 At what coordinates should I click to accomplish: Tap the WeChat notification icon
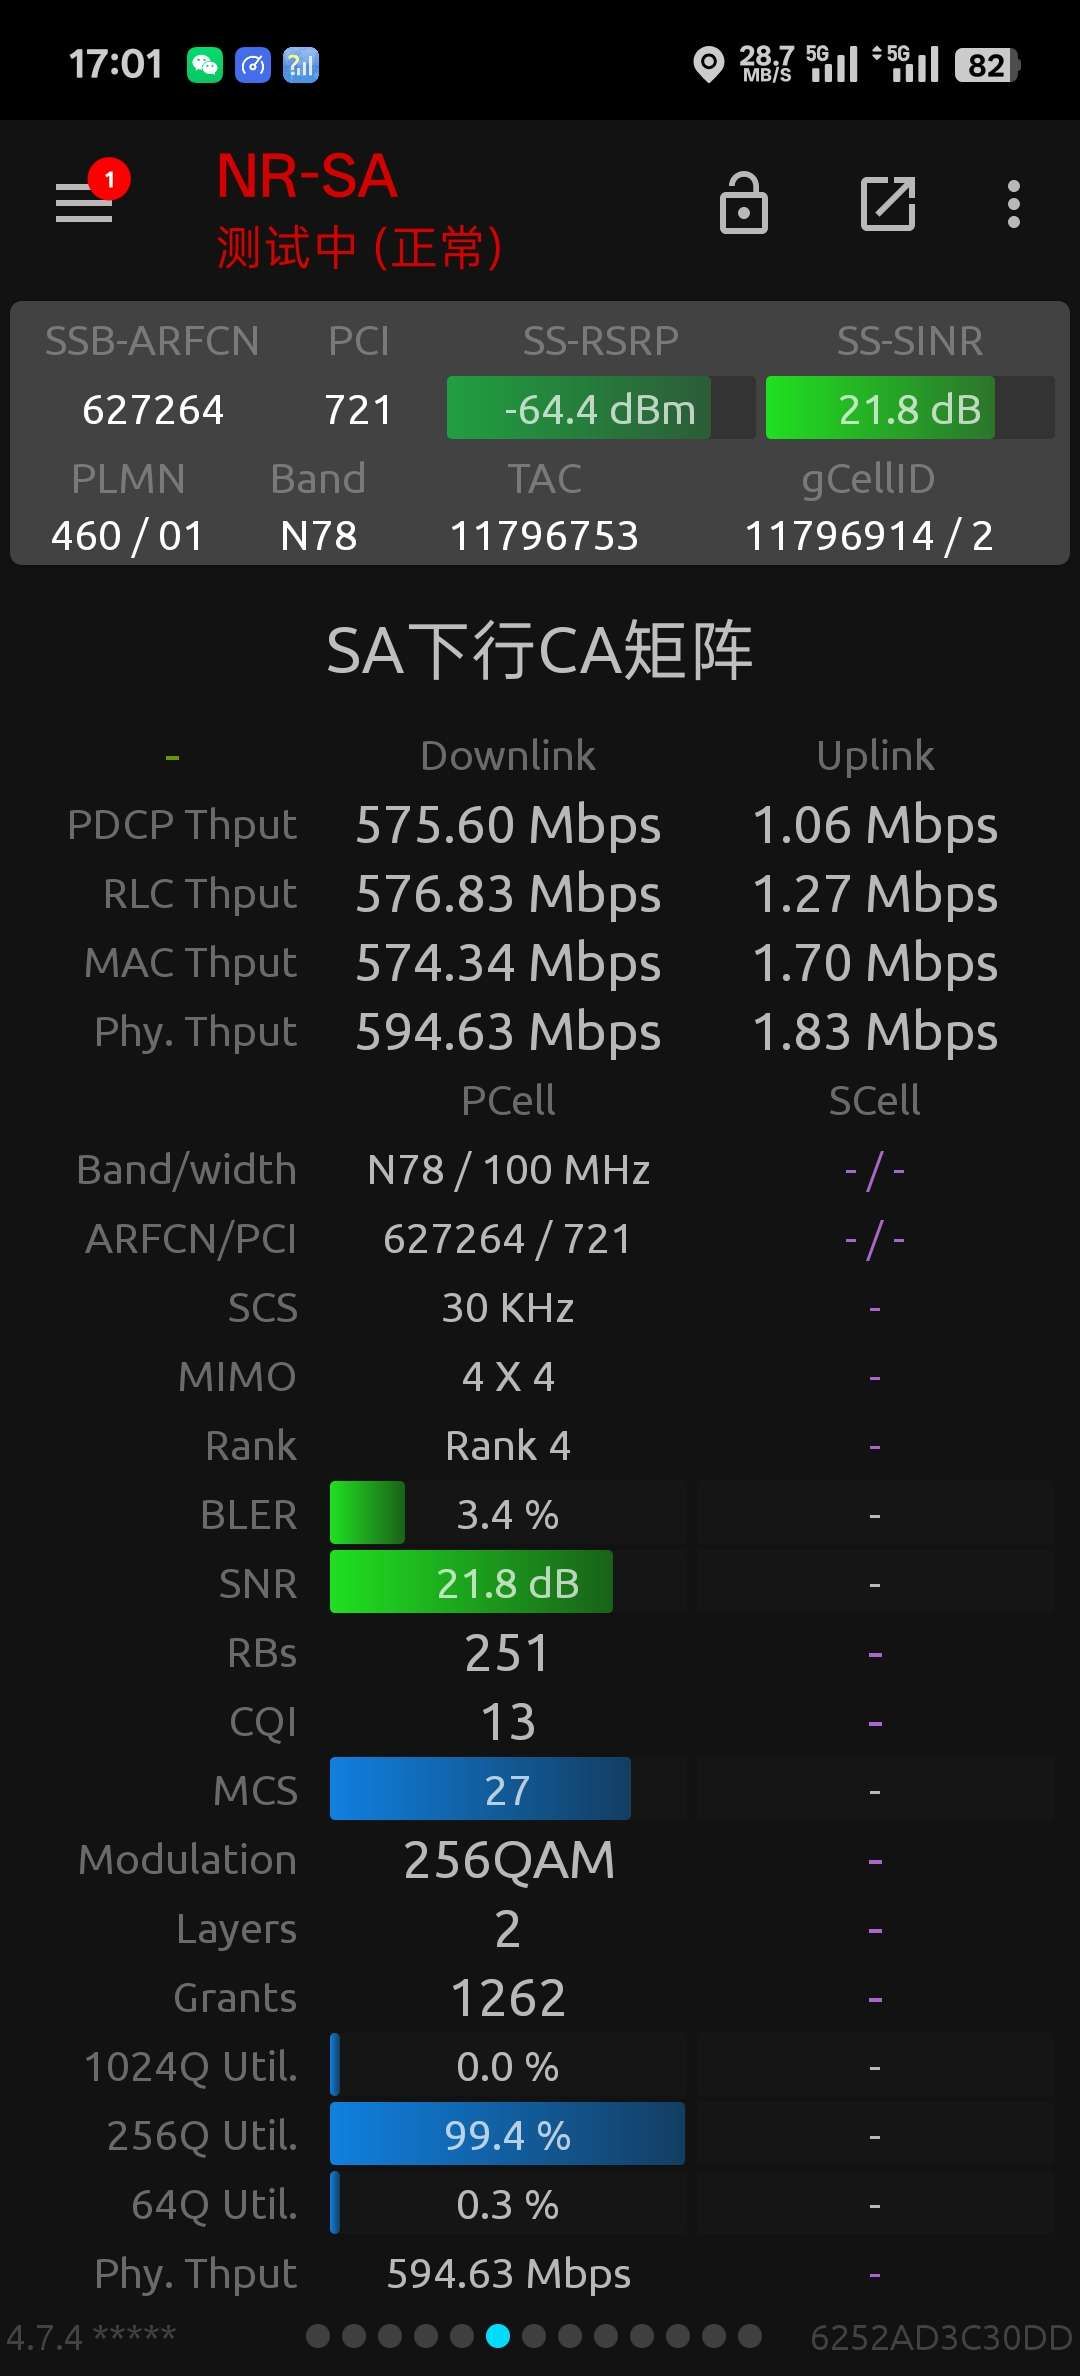205,65
